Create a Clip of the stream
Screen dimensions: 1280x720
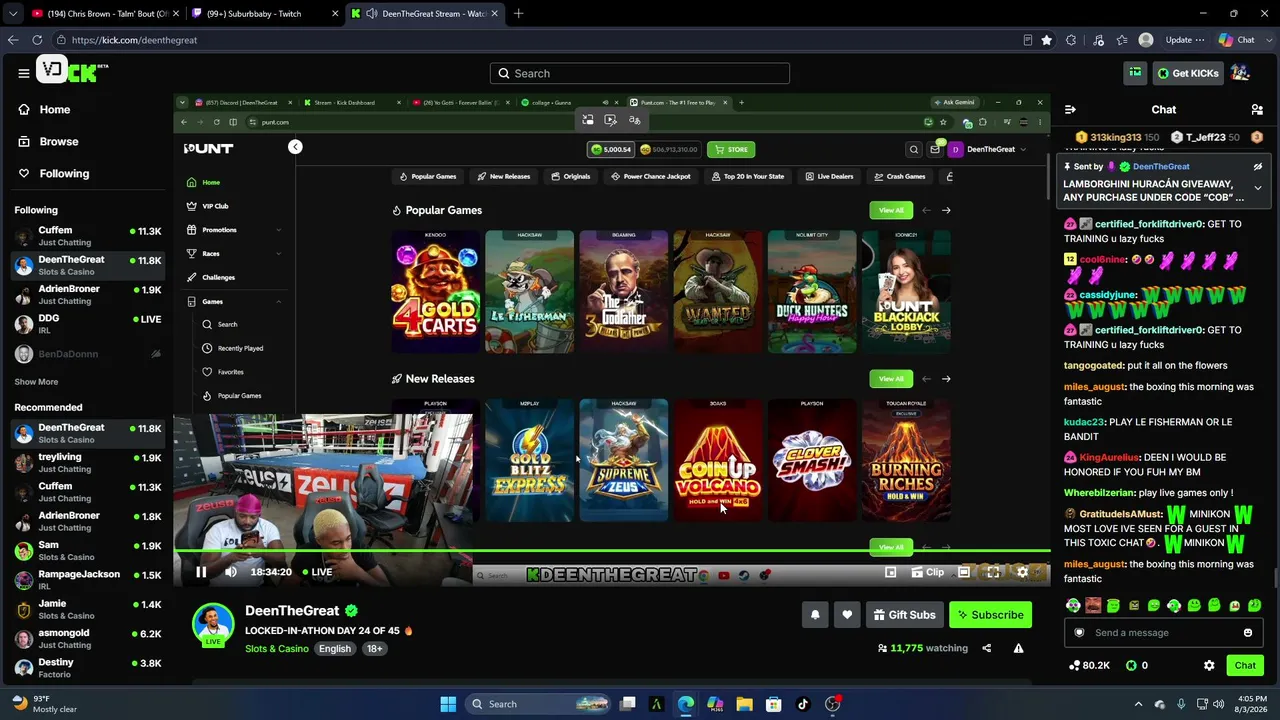927,572
